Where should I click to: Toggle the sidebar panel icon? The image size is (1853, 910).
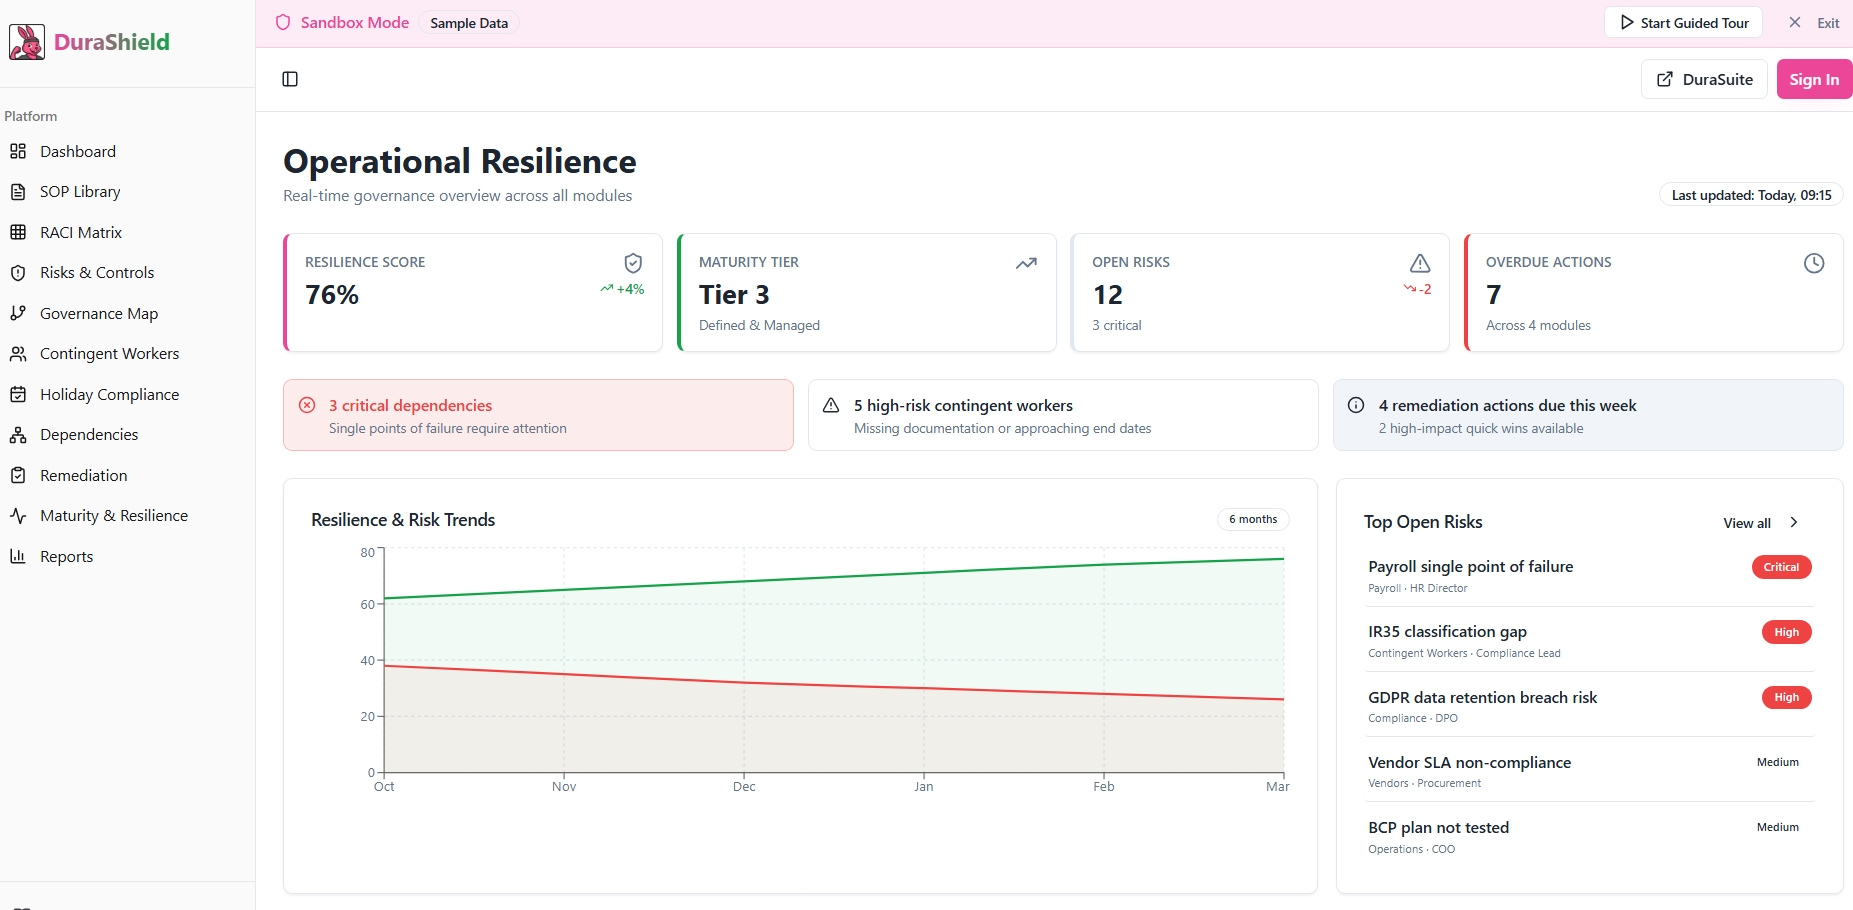[290, 79]
